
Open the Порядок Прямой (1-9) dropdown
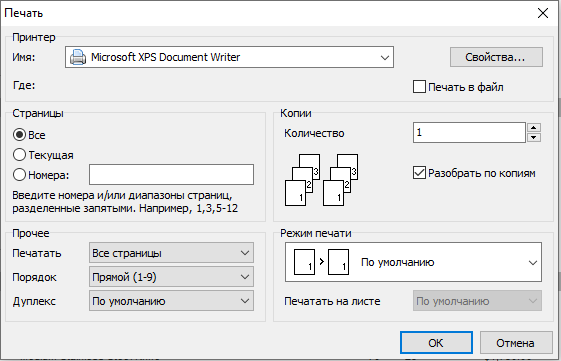171,277
